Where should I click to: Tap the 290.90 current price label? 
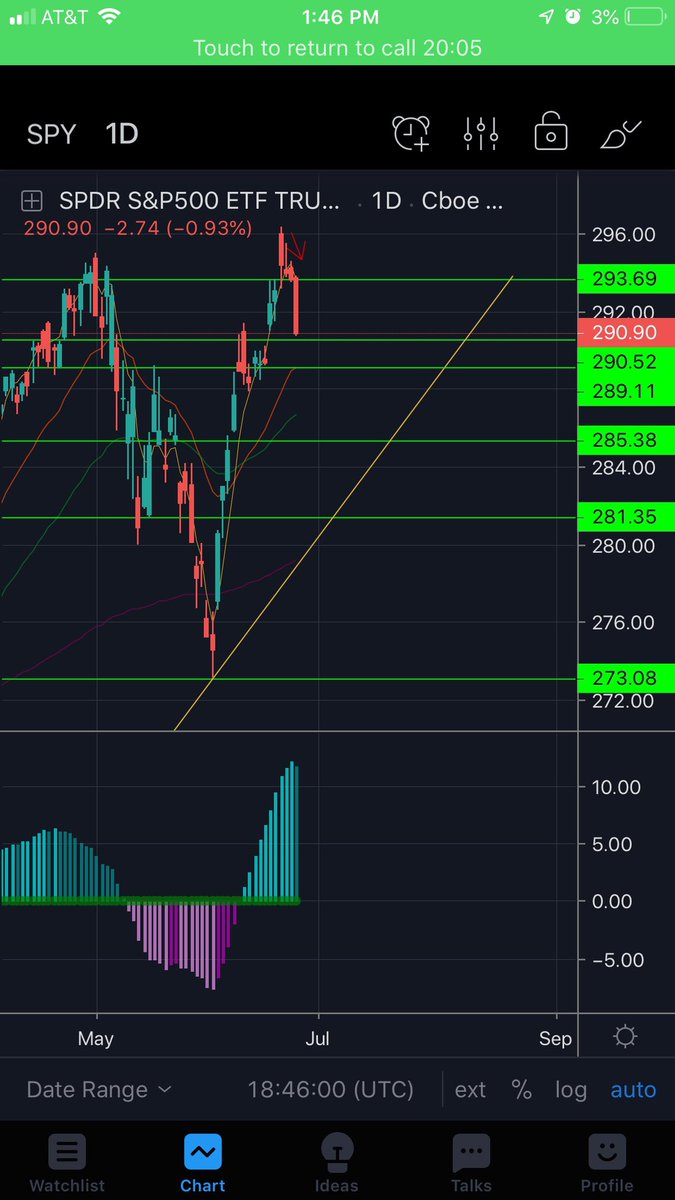(x=626, y=333)
